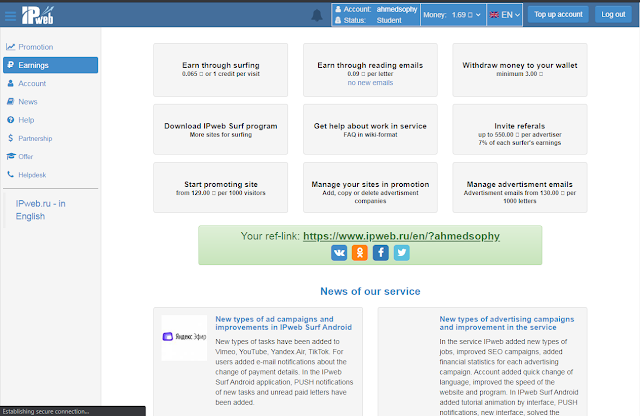Screen dimensions: 640x416
Task: Click the Yandex Efir news thumbnail
Action: [184, 338]
